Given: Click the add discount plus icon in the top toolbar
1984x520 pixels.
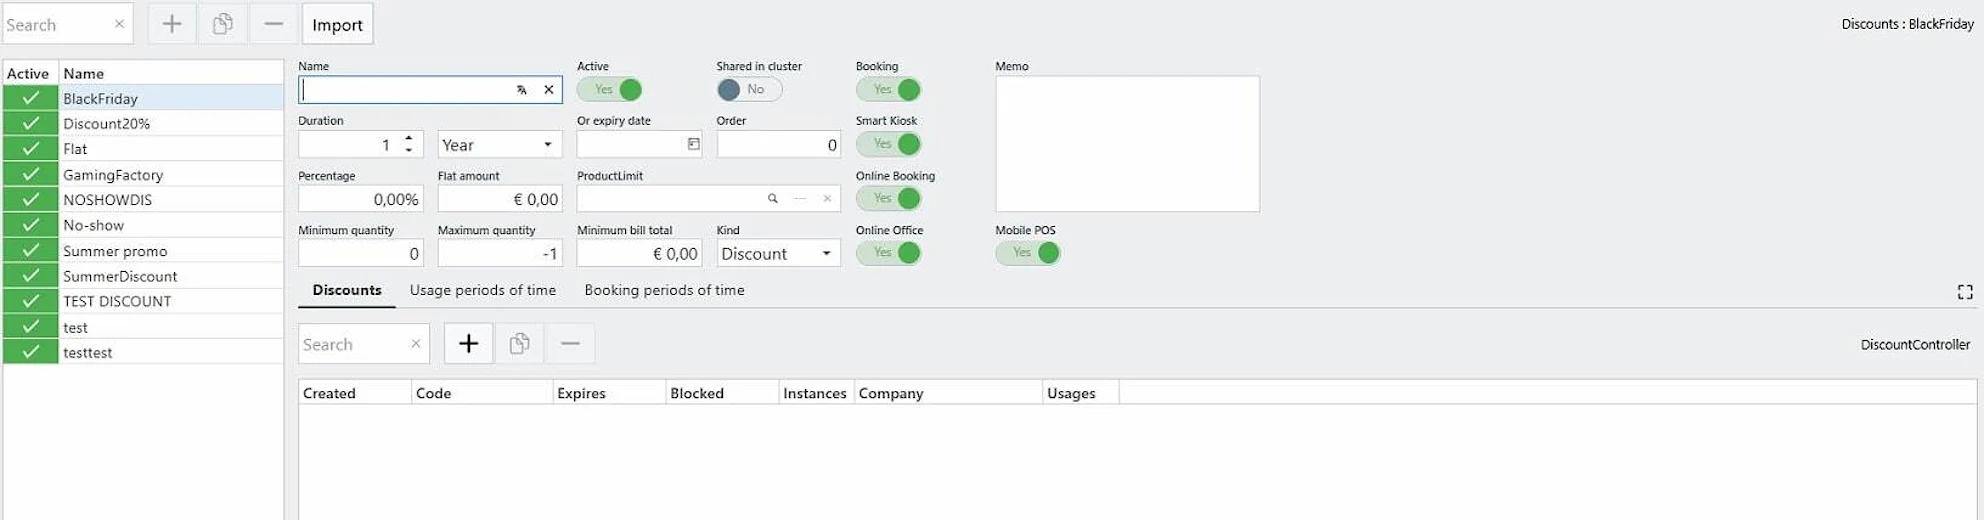Looking at the screenshot, I should pyautogui.click(x=172, y=24).
